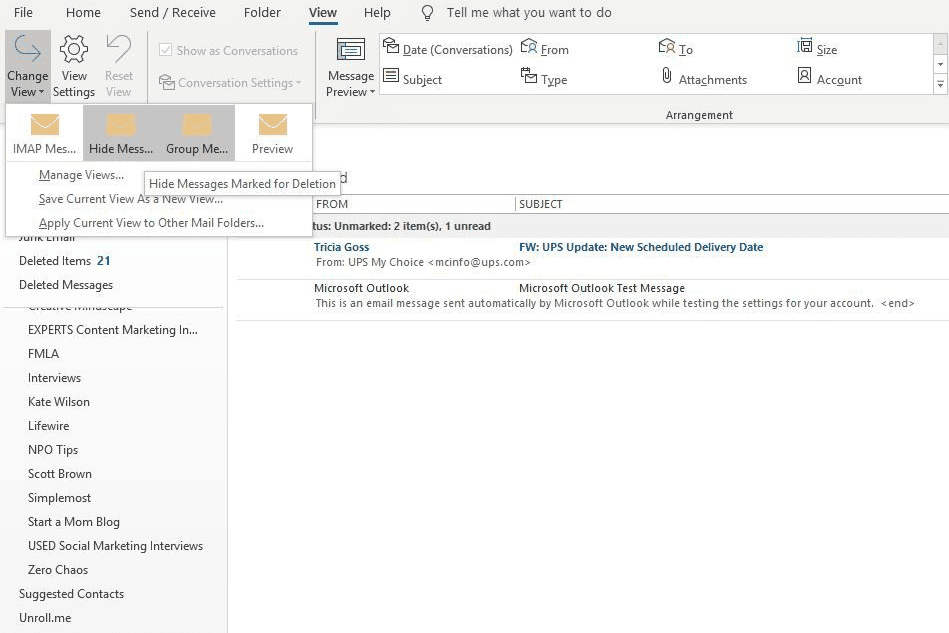The width and height of the screenshot is (949, 633).
Task: Switch to the Send / Receive tab
Action: point(171,13)
